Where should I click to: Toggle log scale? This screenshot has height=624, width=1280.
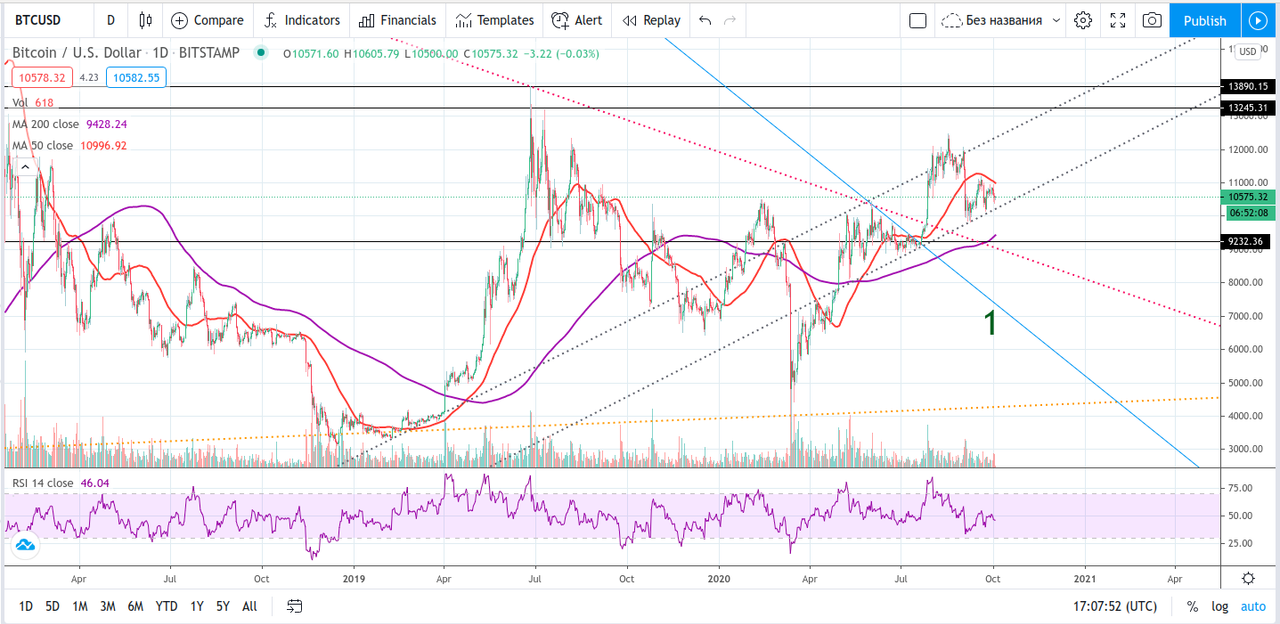[x=1220, y=607]
